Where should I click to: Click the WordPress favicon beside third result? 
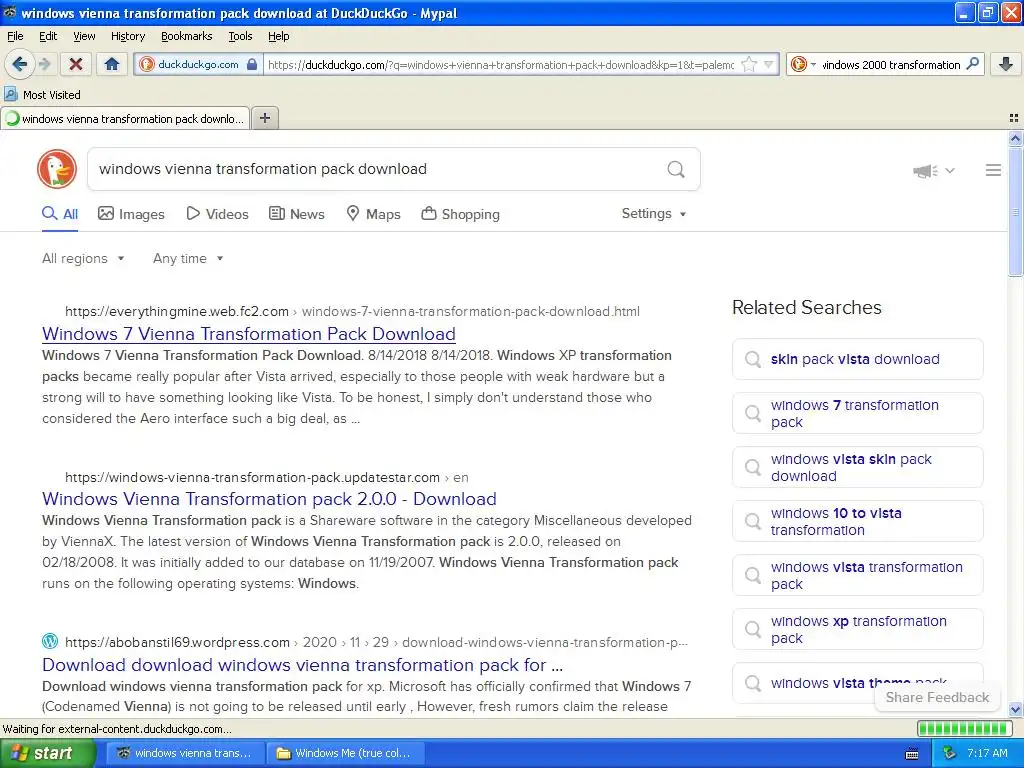click(x=50, y=641)
